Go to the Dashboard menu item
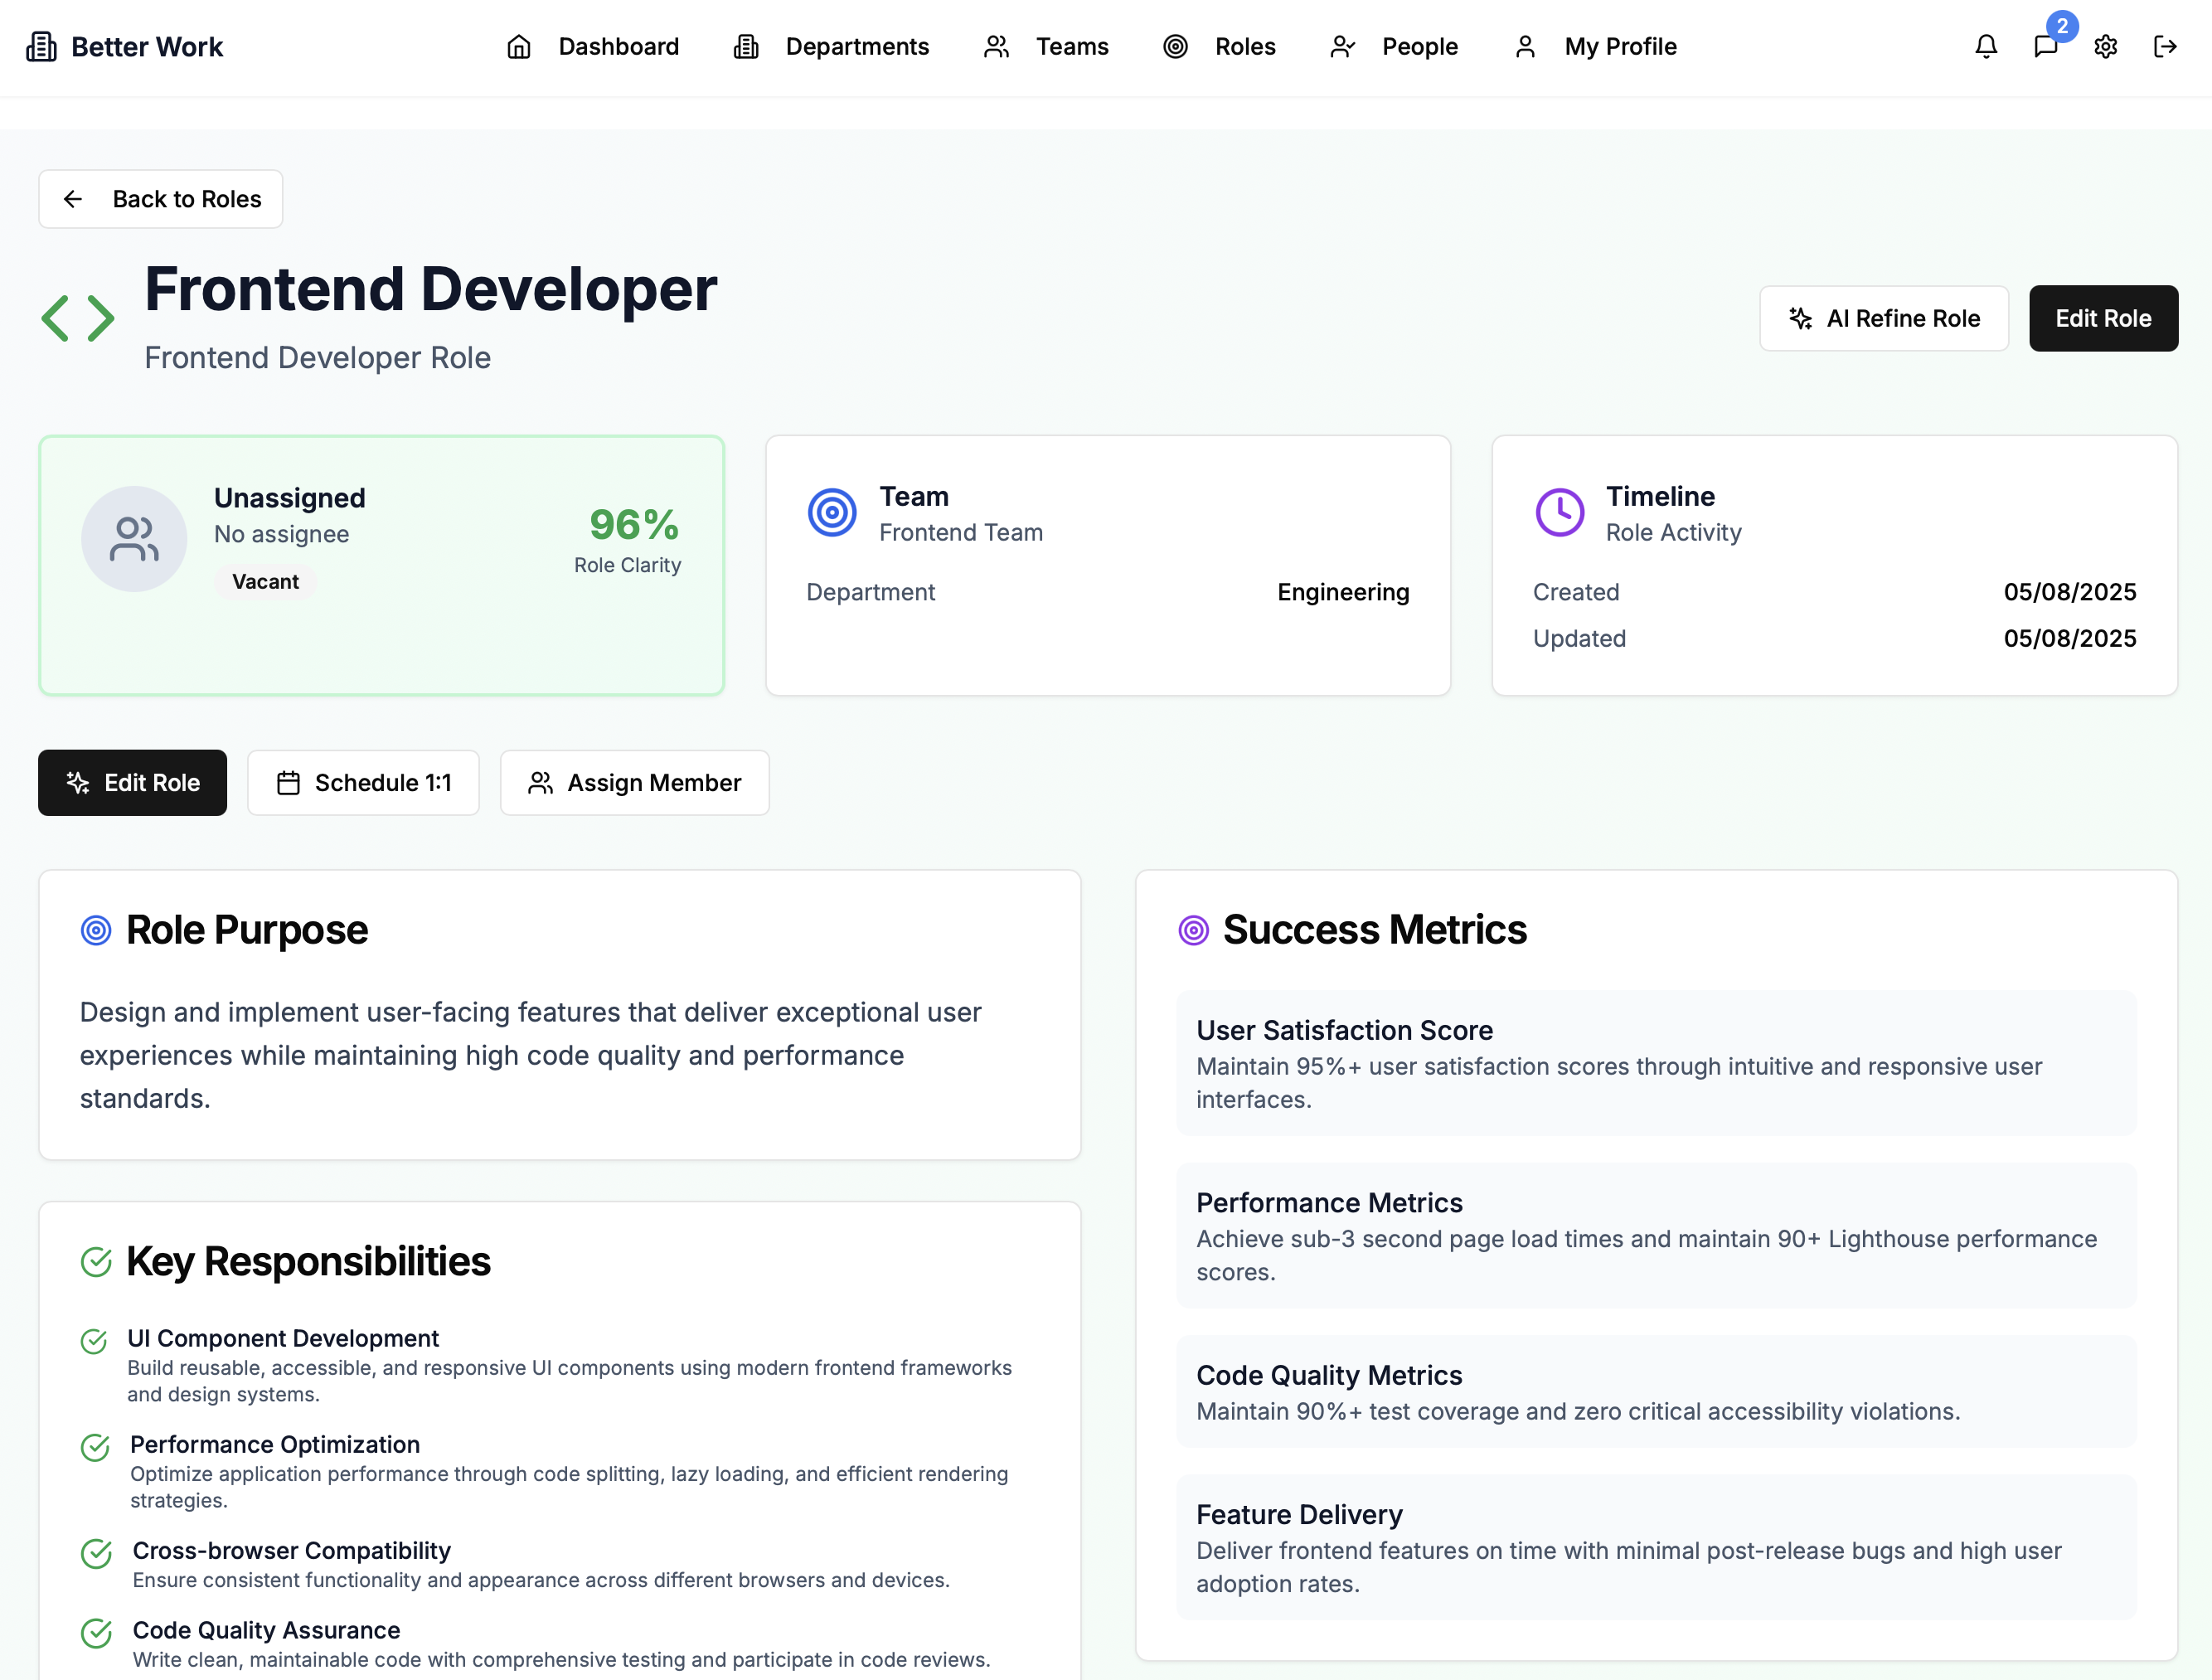The width and height of the screenshot is (2212, 1680). [593, 47]
